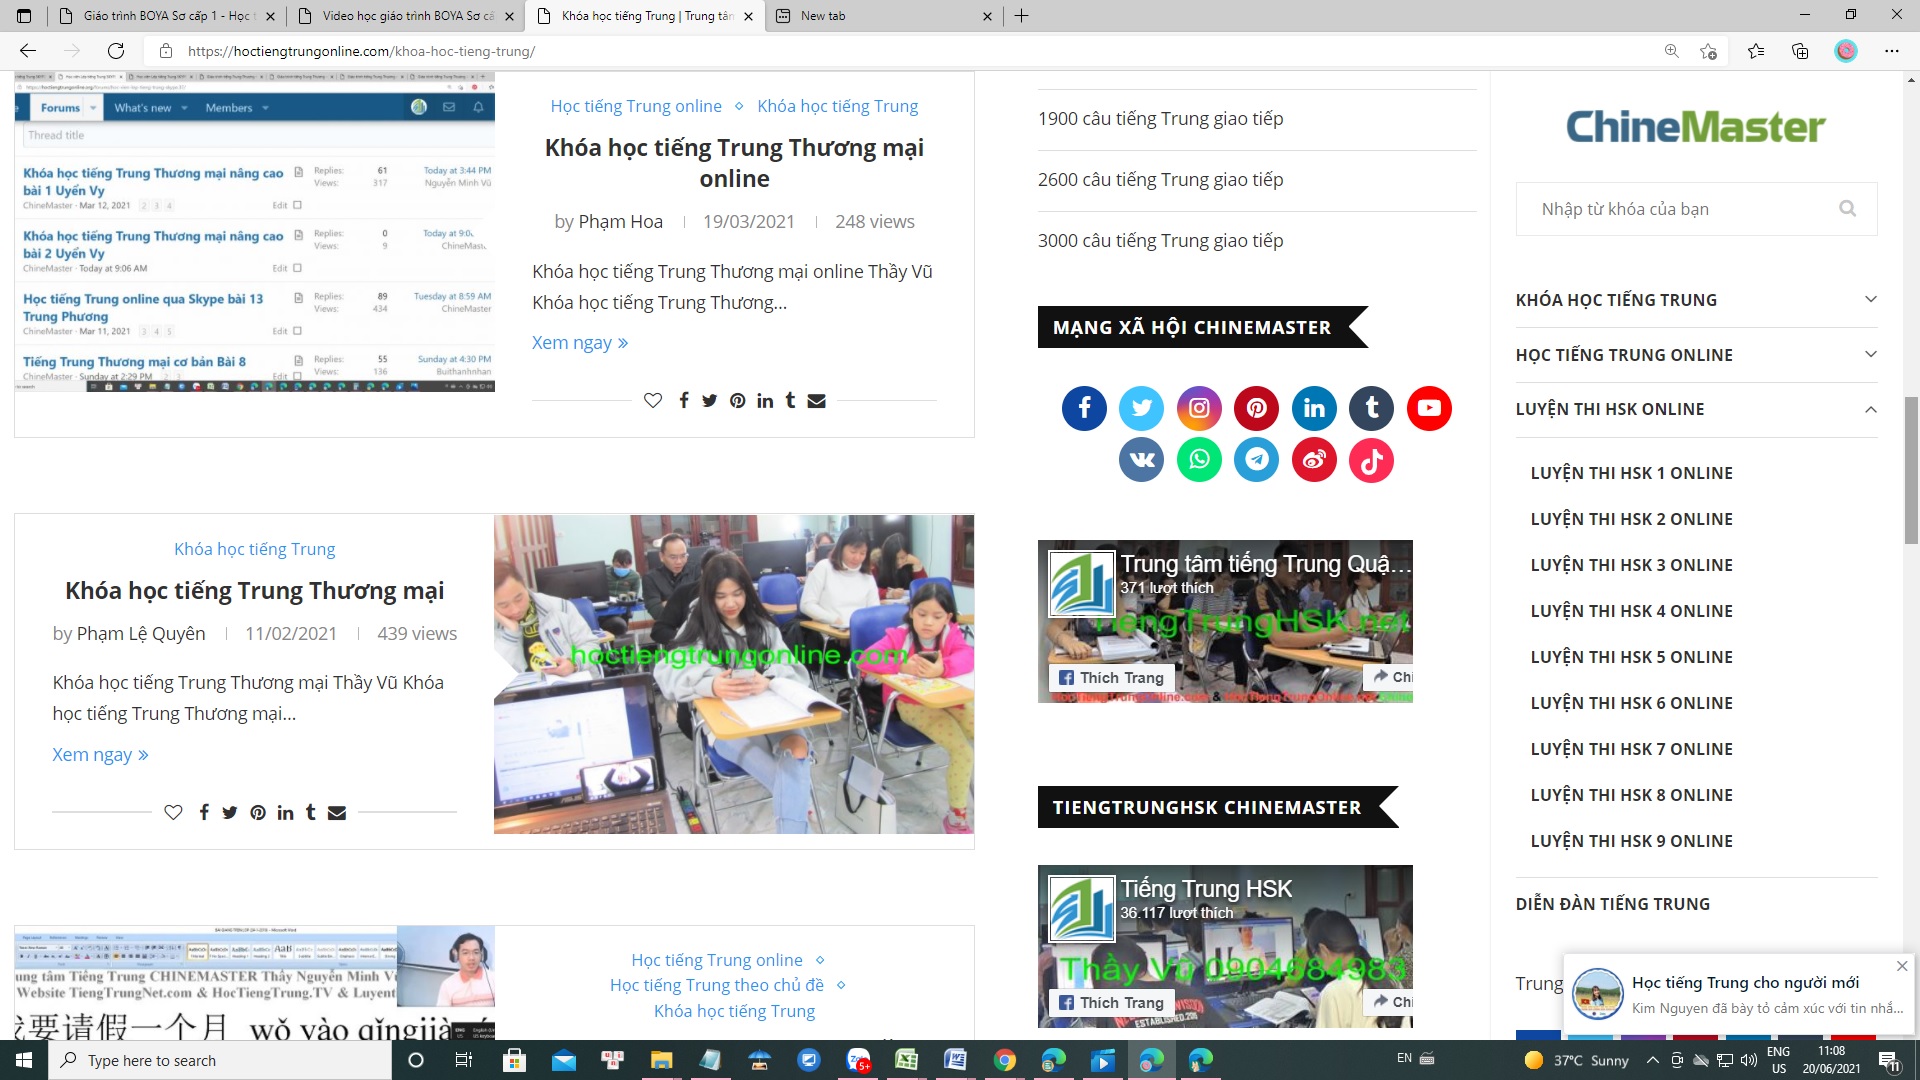Add this page to browser favorites star
The image size is (1920, 1080).
(1708, 51)
